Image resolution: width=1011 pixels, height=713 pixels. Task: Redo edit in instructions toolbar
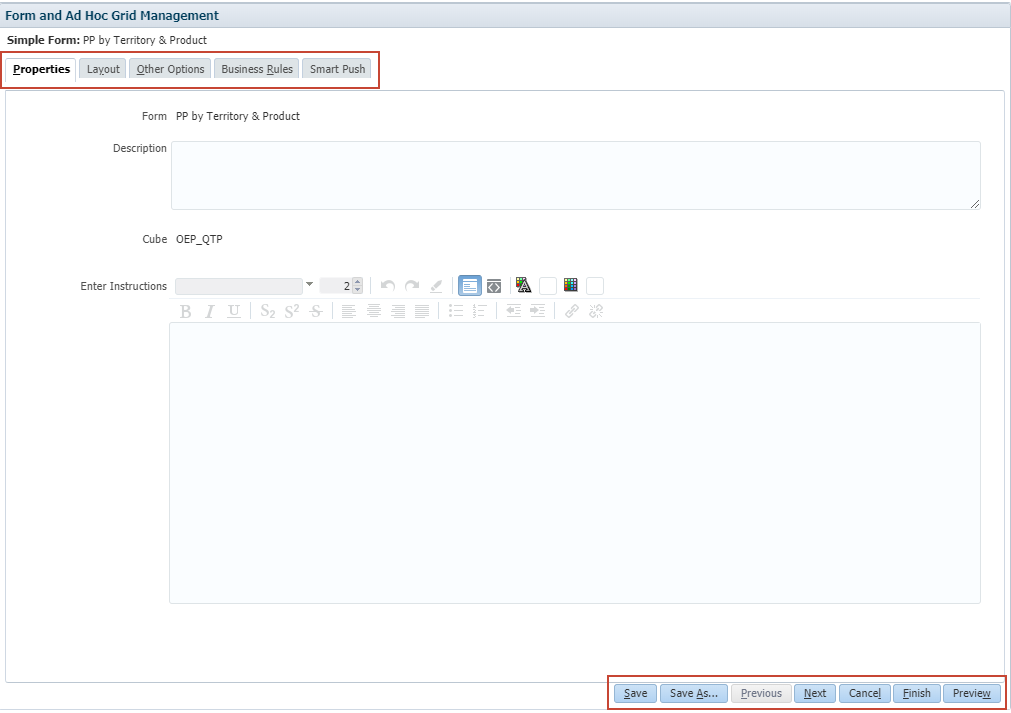412,286
